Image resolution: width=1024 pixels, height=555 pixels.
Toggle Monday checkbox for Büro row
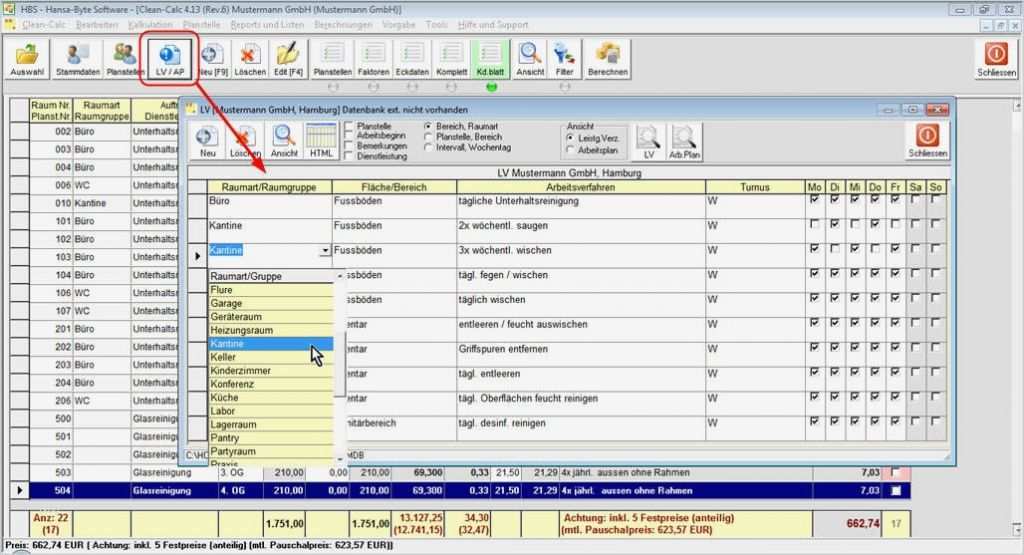point(815,200)
